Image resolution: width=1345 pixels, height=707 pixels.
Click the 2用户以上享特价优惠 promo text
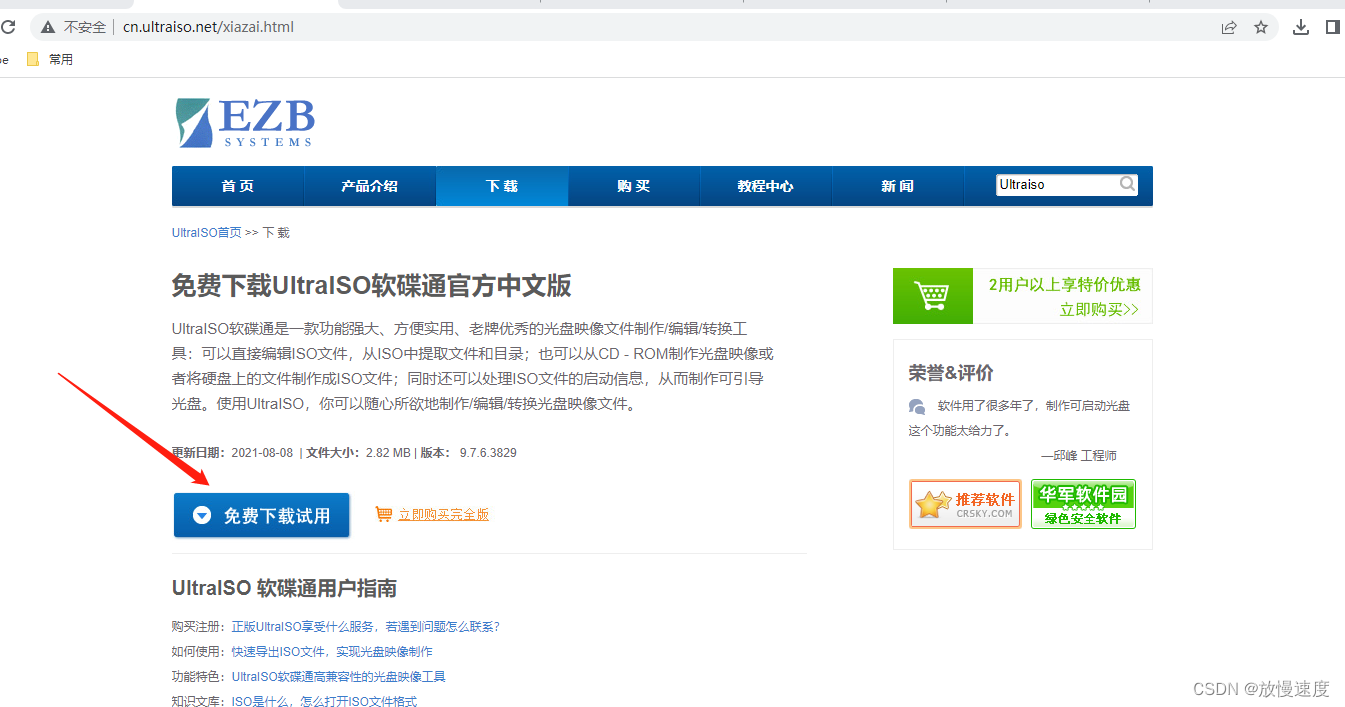tap(1064, 285)
